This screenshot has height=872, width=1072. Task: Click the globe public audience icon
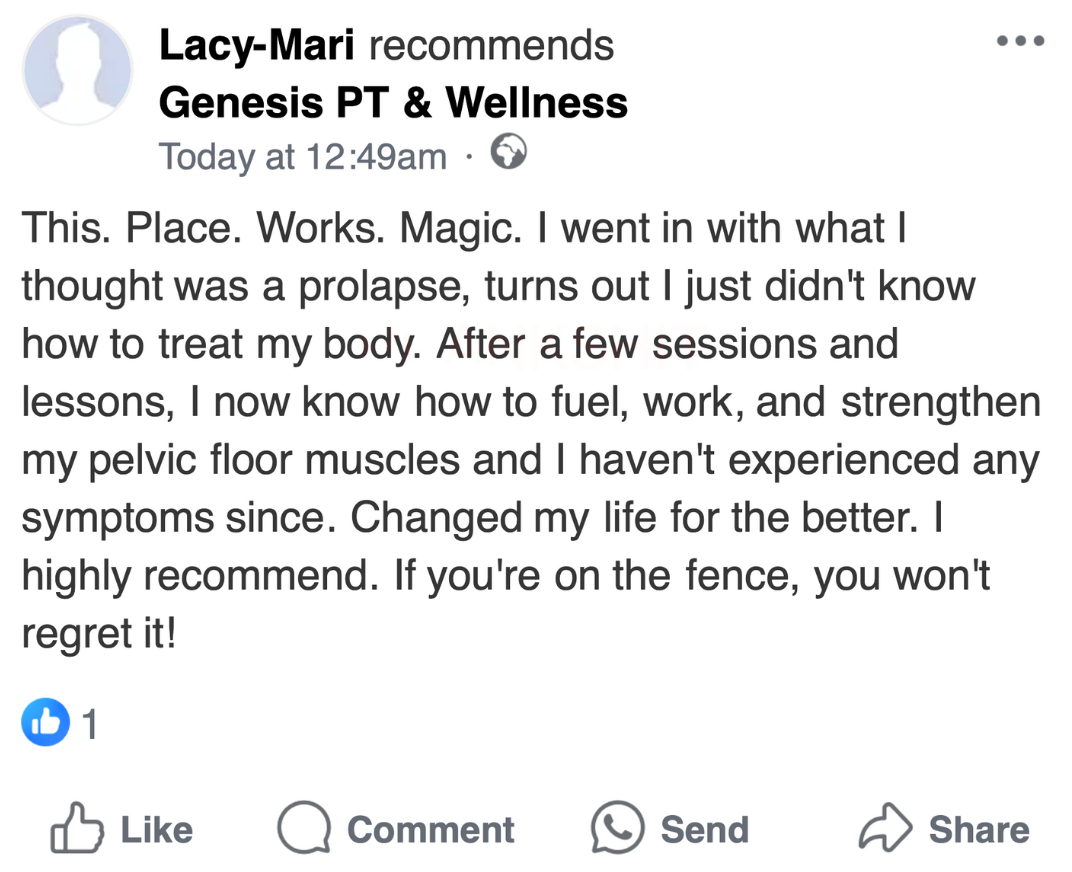point(507,153)
